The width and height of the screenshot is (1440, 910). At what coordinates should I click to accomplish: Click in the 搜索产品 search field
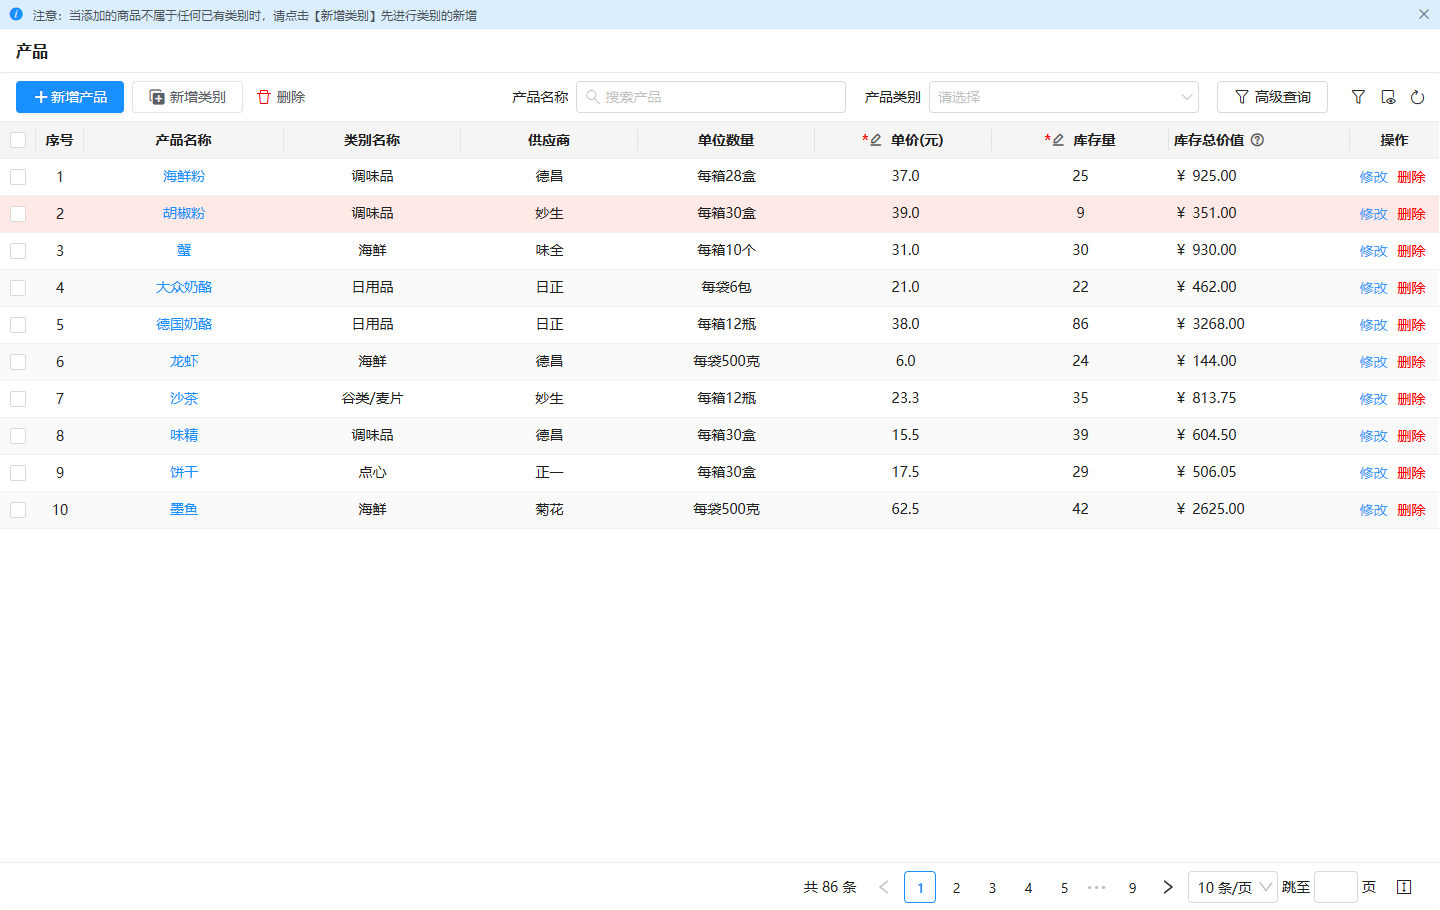click(711, 97)
